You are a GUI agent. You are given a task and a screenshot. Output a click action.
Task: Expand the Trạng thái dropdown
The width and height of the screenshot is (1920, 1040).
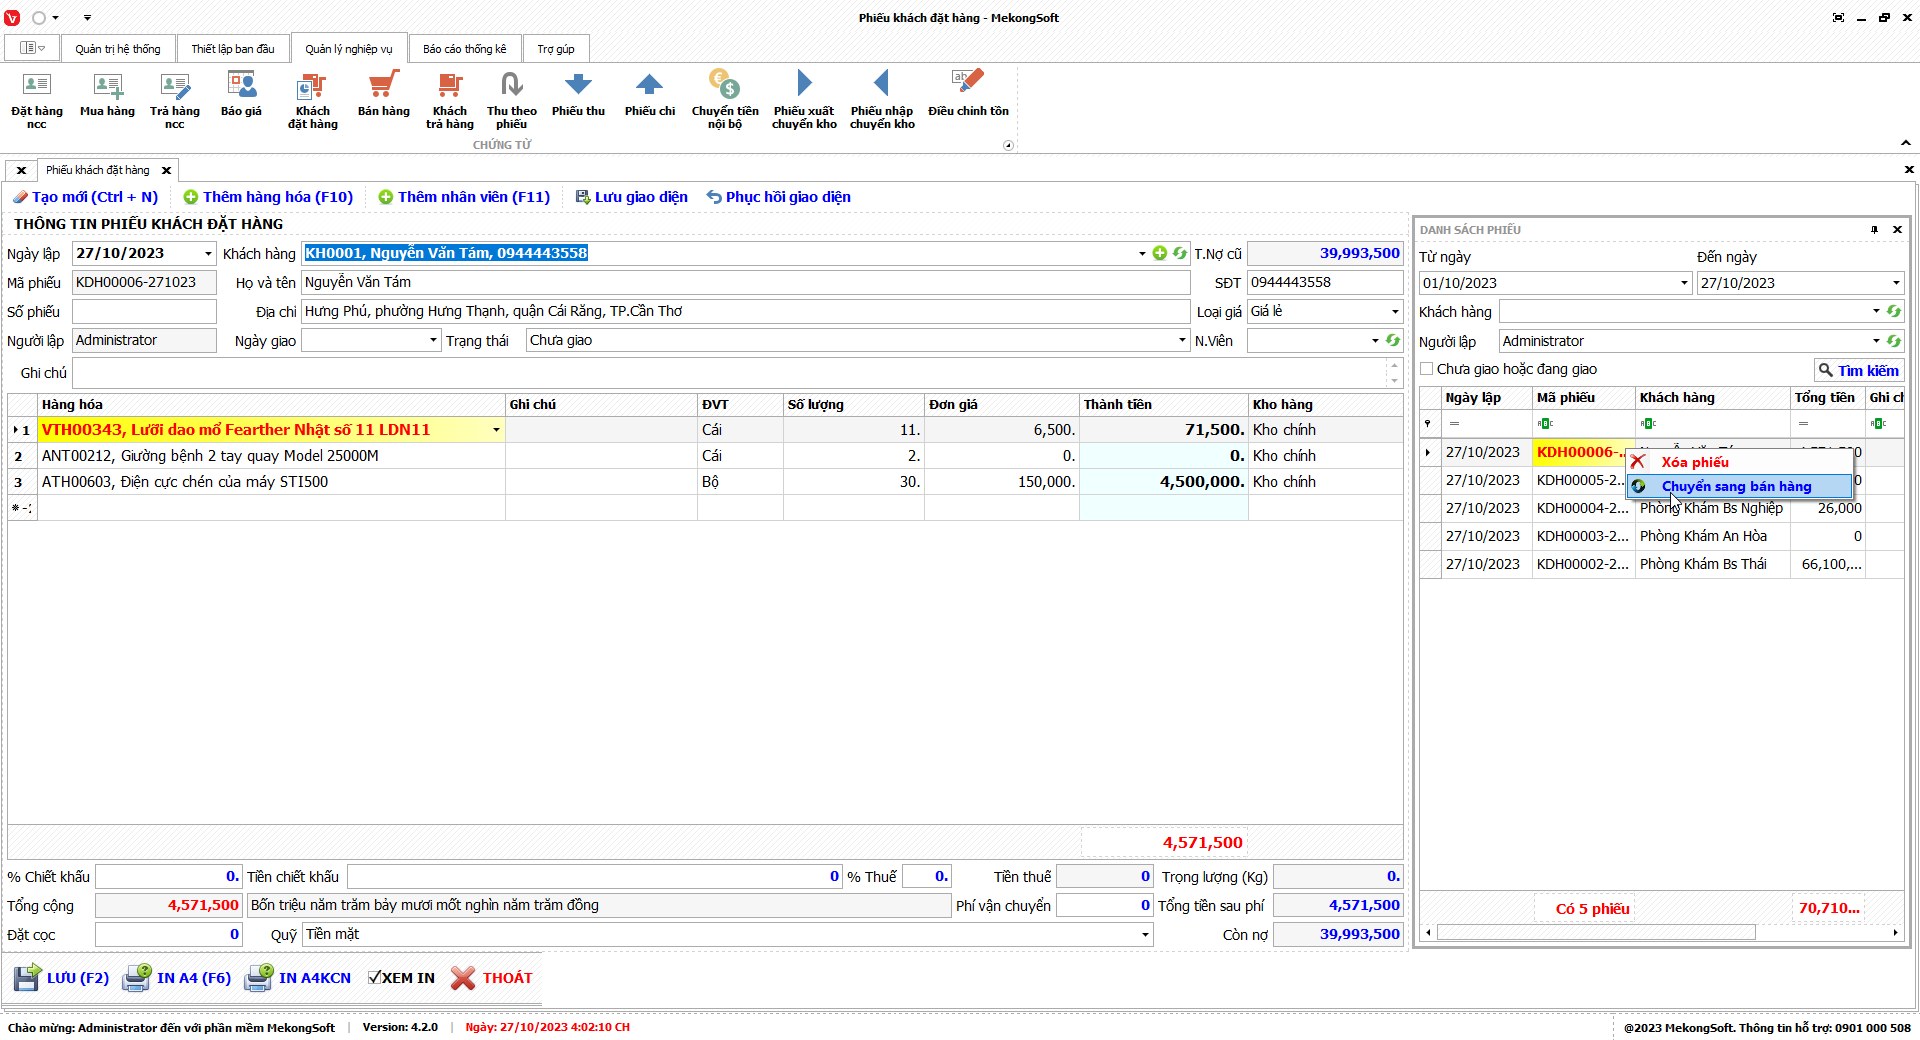1182,341
